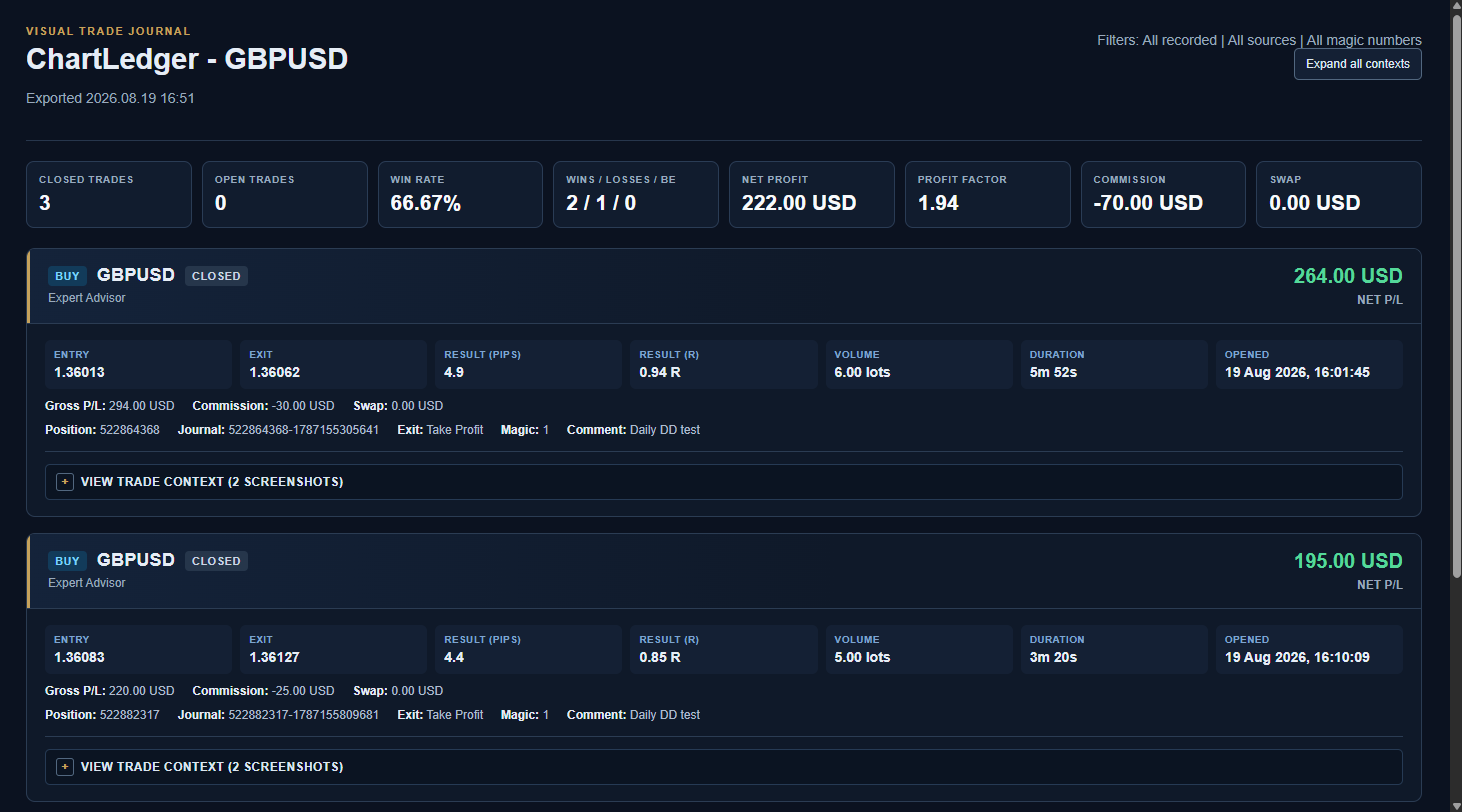Click the scrollbar down arrow
Viewport: 1462px width, 812px height.
click(1455, 804)
